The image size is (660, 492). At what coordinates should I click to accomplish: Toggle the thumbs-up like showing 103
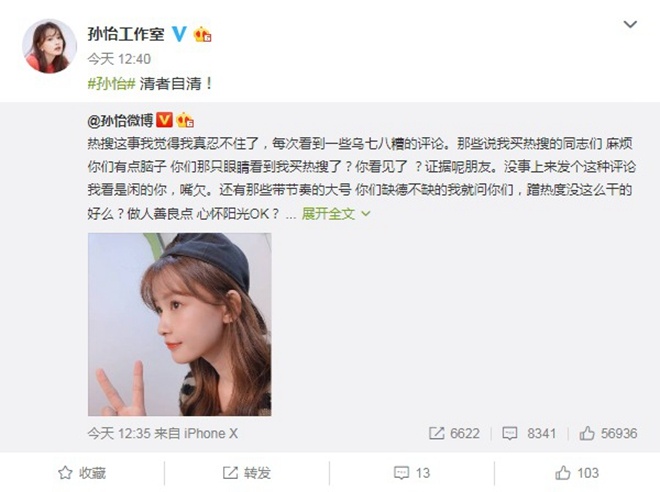(577, 473)
